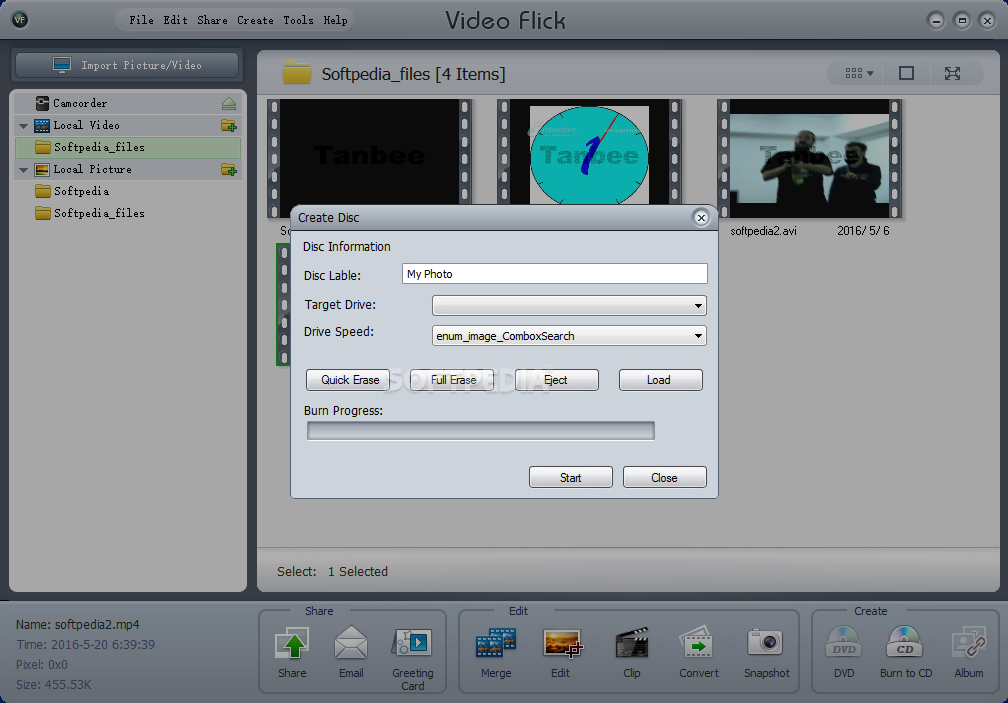Screen dimensions: 1008x703
Task: Take a Snapshot with camera icon
Action: (x=765, y=642)
